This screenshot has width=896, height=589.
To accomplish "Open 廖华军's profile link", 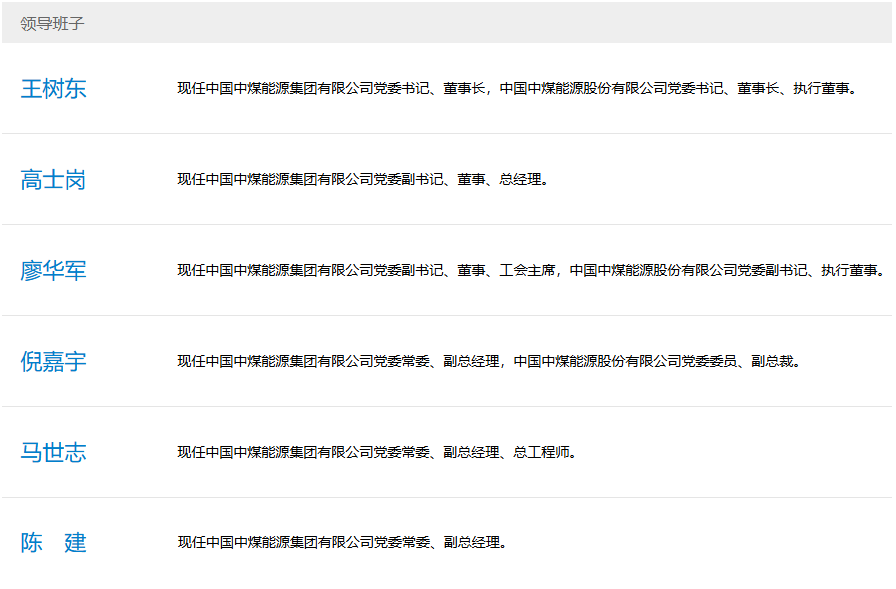I will point(53,270).
